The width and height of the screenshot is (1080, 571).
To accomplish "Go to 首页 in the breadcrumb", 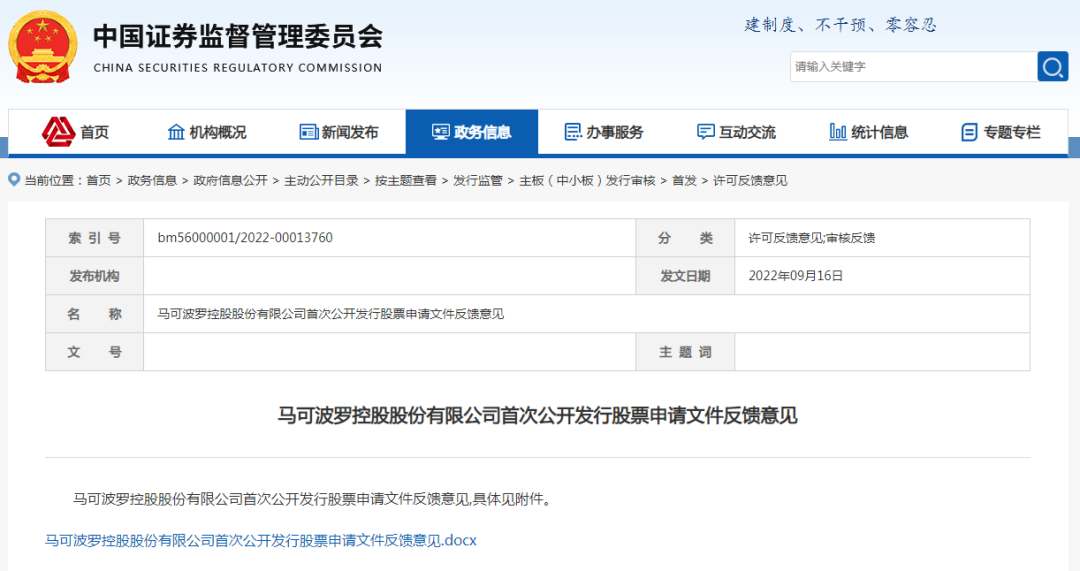I will (x=98, y=180).
